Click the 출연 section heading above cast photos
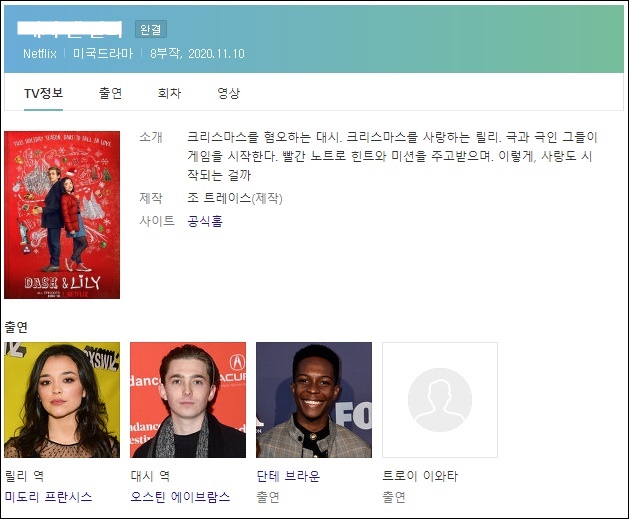The height and width of the screenshot is (519, 629). (x=16, y=327)
